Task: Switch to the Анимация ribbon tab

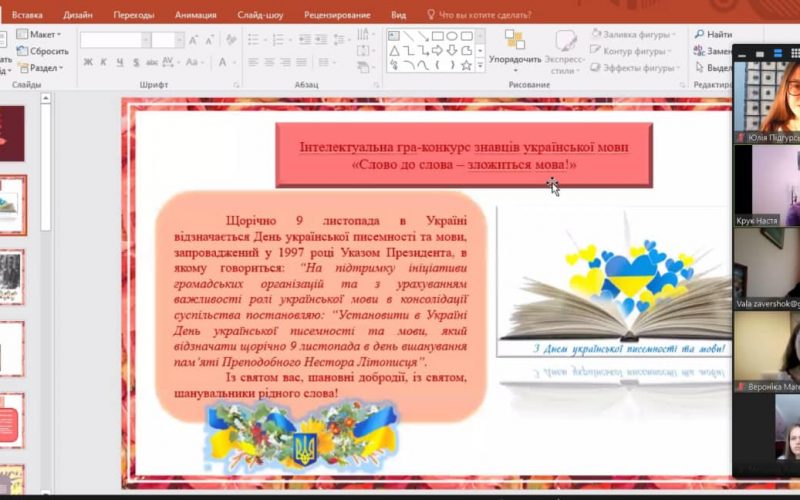Action: click(x=195, y=15)
